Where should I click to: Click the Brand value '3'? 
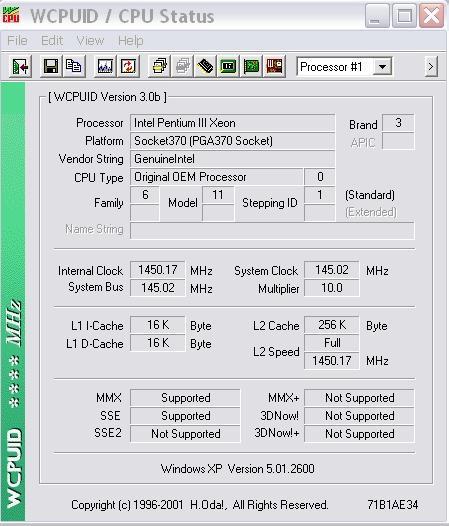click(398, 123)
